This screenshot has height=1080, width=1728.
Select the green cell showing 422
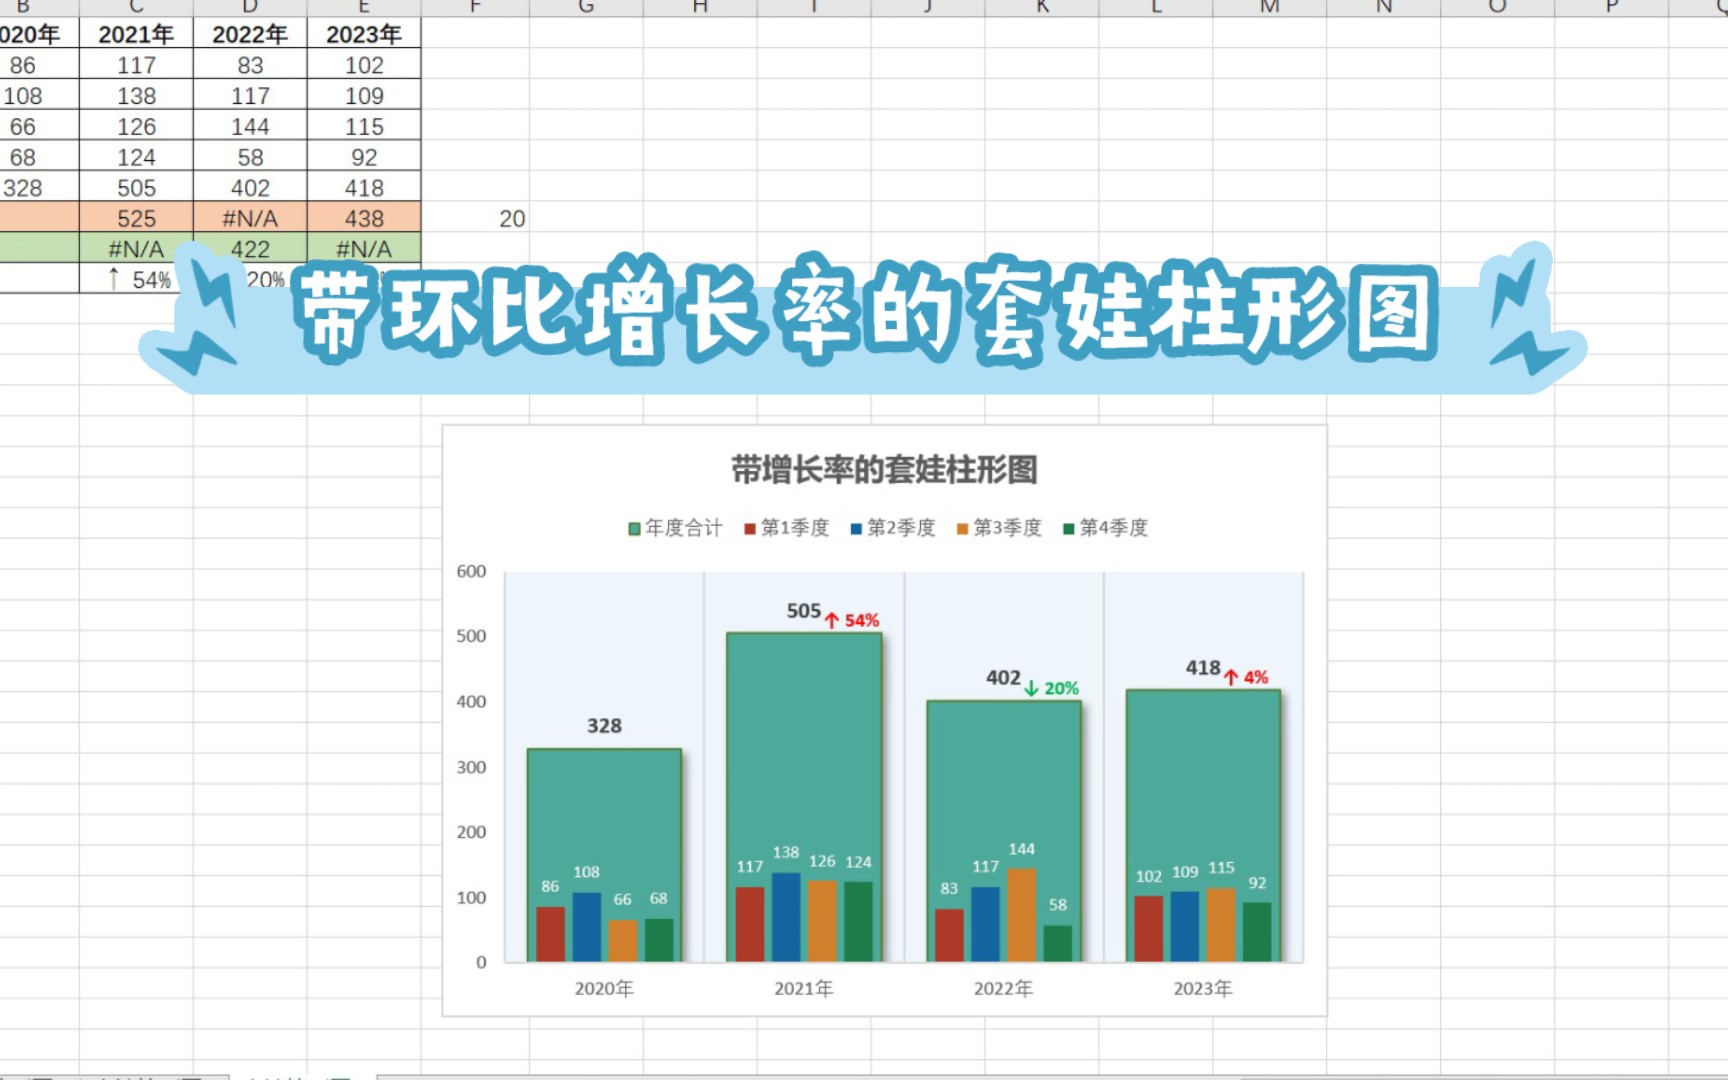point(250,249)
